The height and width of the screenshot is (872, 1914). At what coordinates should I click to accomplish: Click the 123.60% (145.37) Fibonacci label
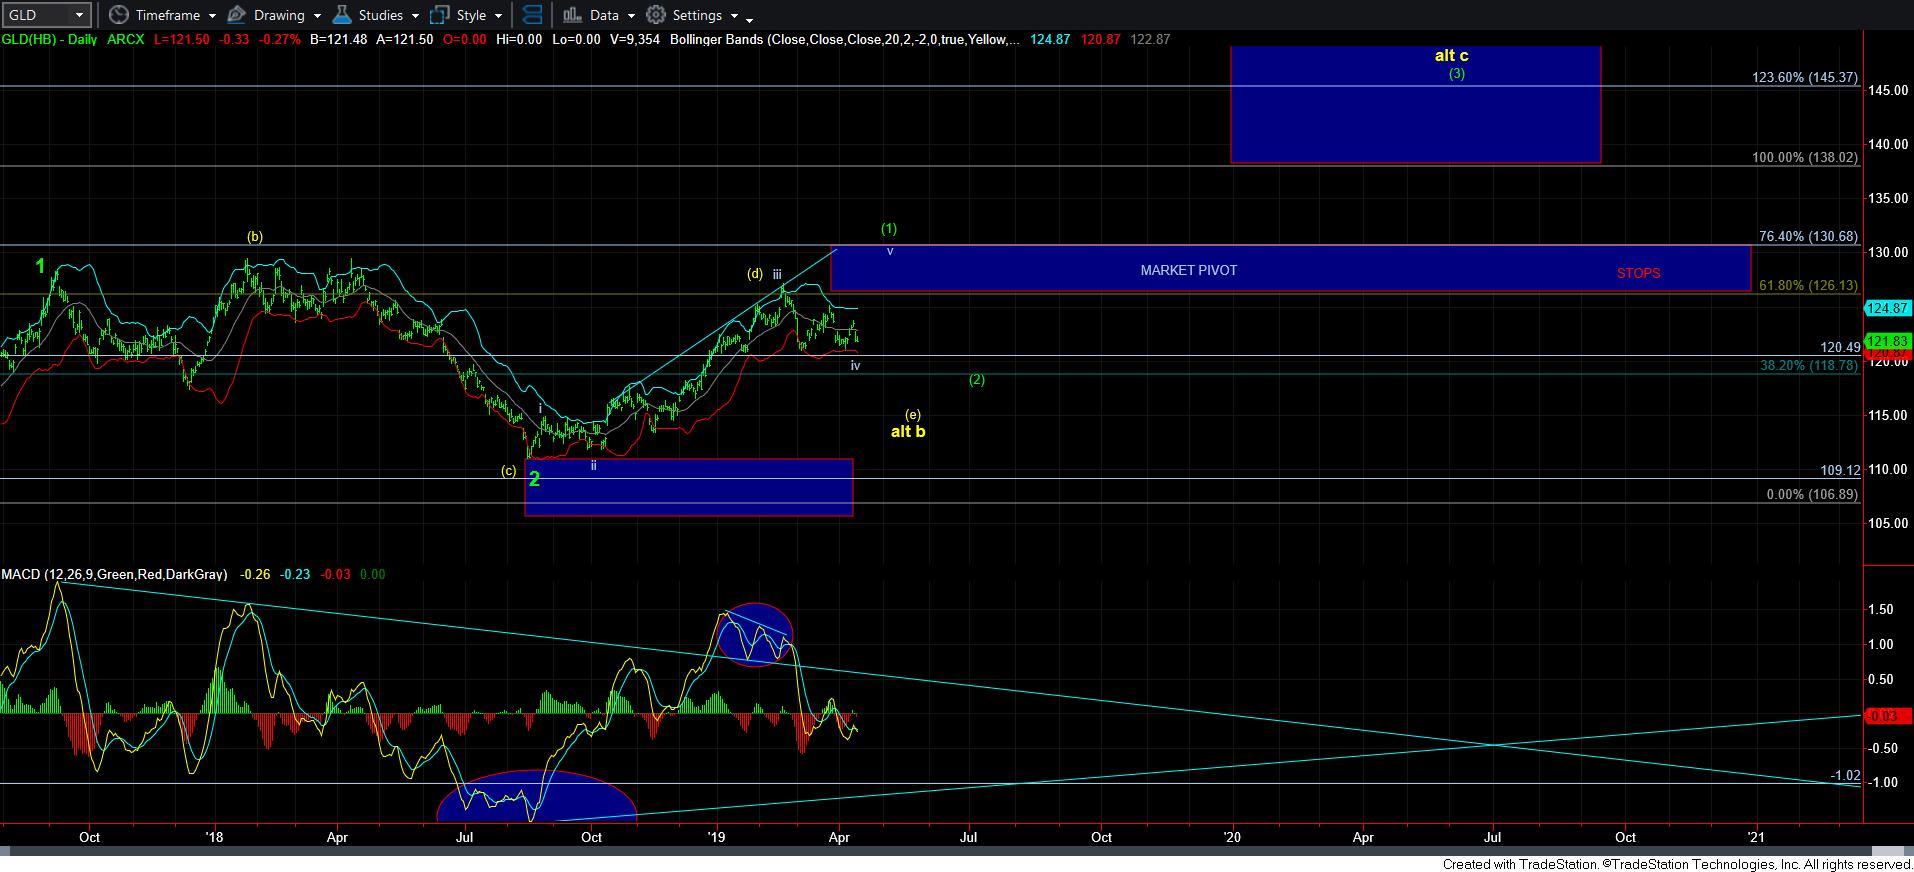1805,77
